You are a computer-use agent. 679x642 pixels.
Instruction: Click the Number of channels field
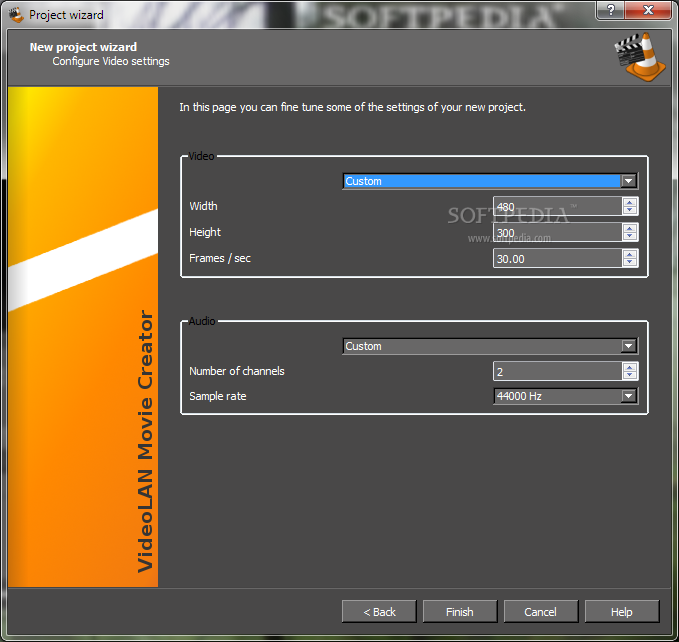(558, 371)
